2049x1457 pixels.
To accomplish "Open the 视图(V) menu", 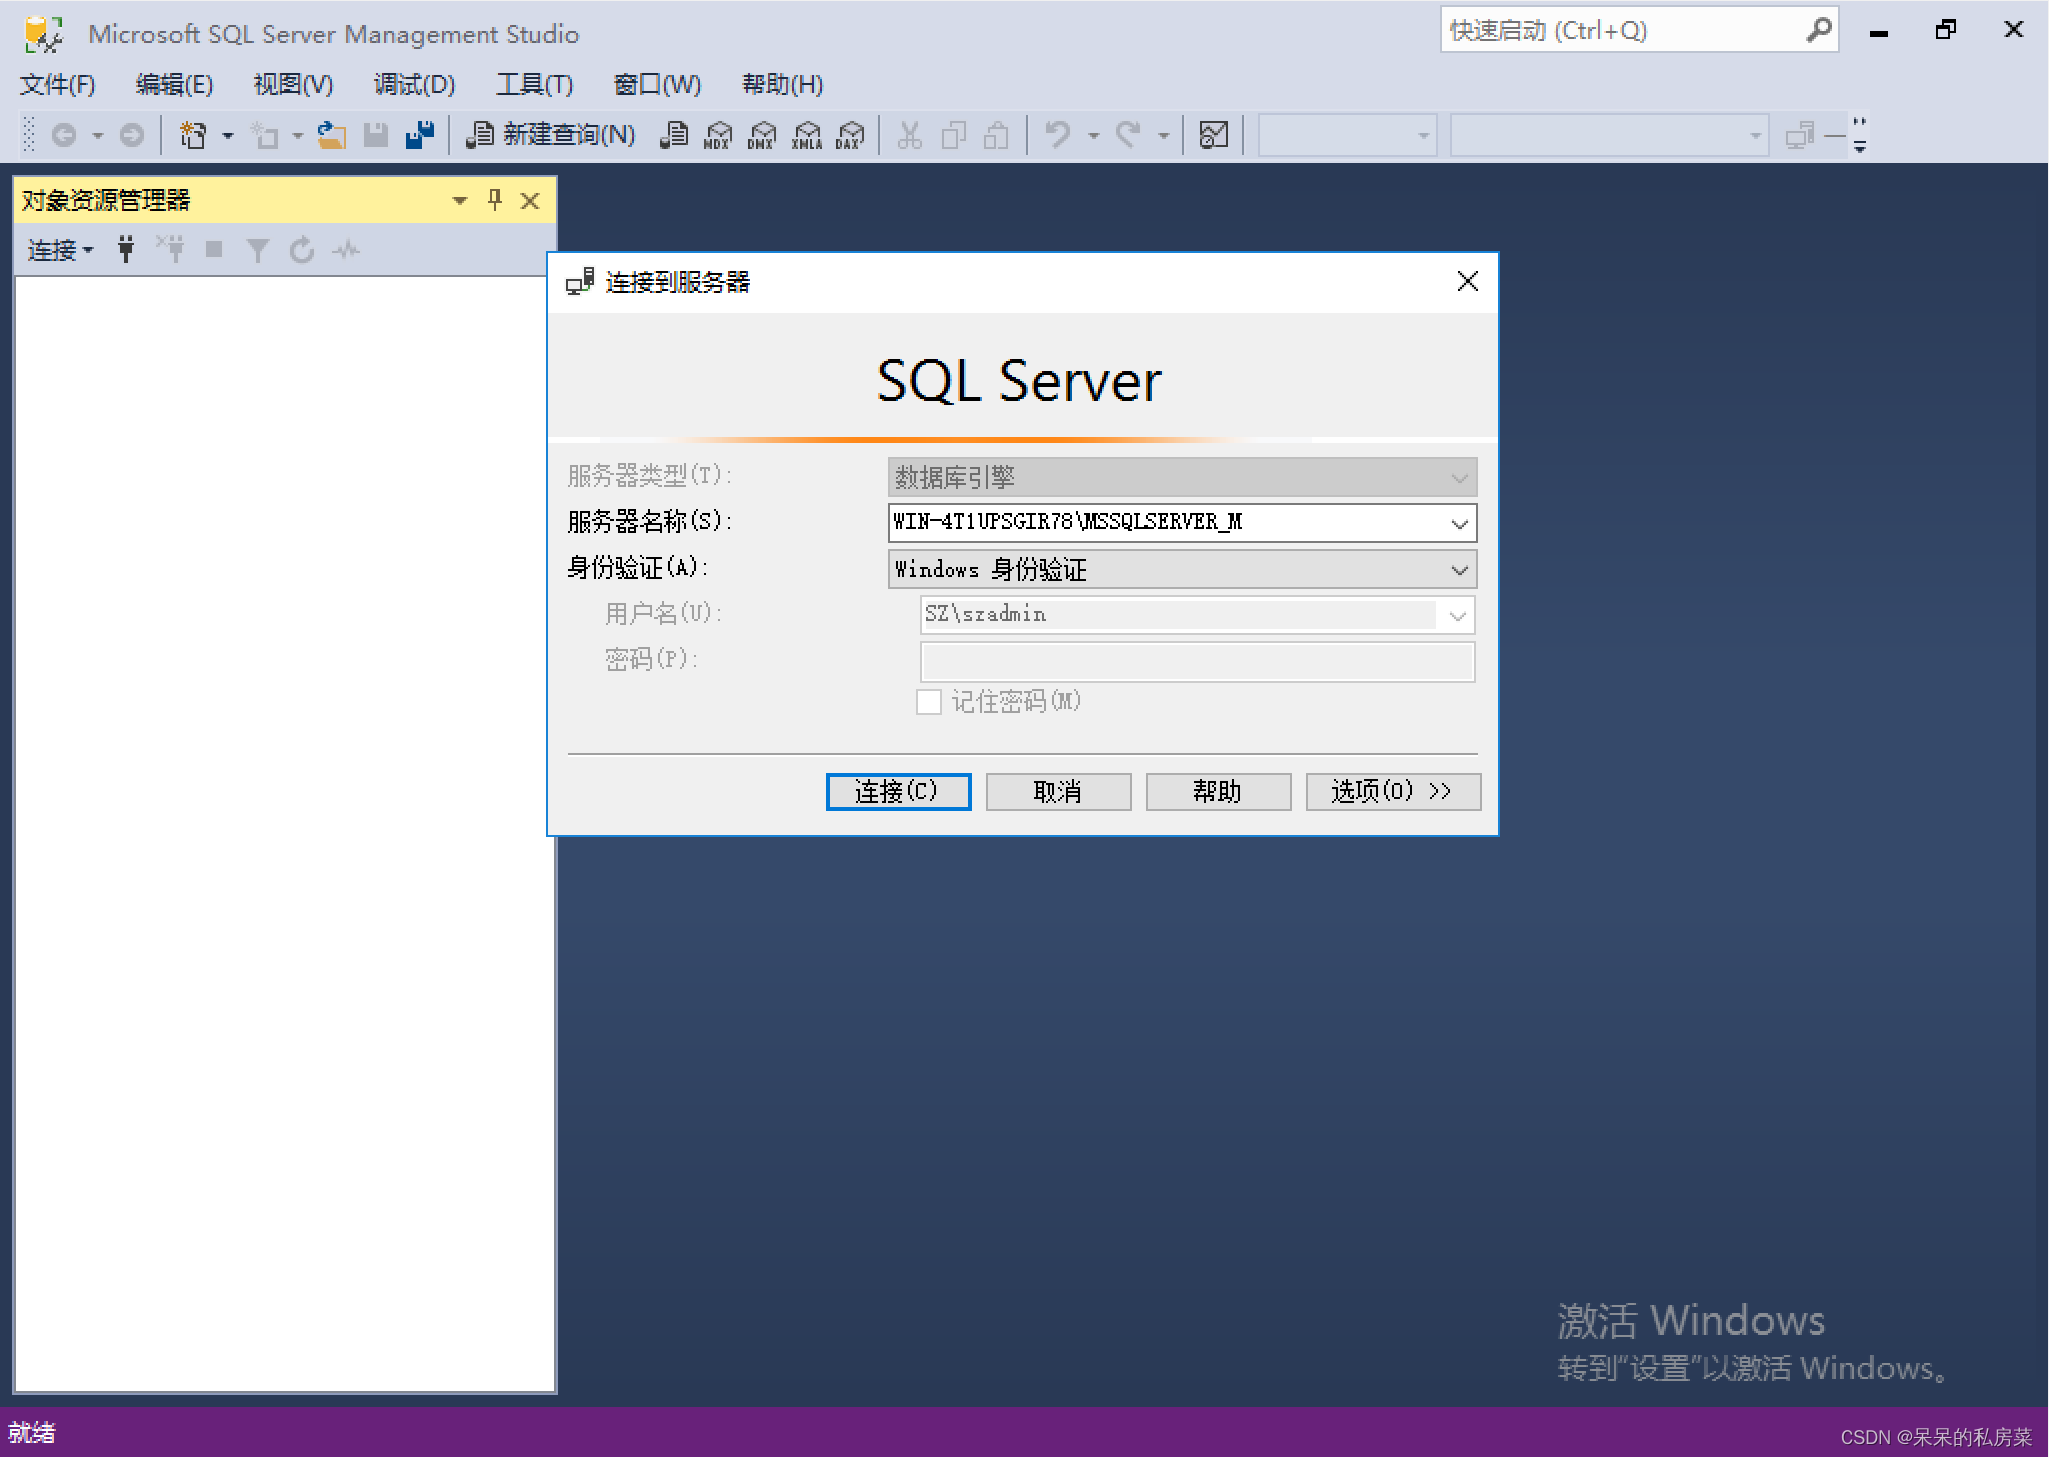I will pos(293,84).
